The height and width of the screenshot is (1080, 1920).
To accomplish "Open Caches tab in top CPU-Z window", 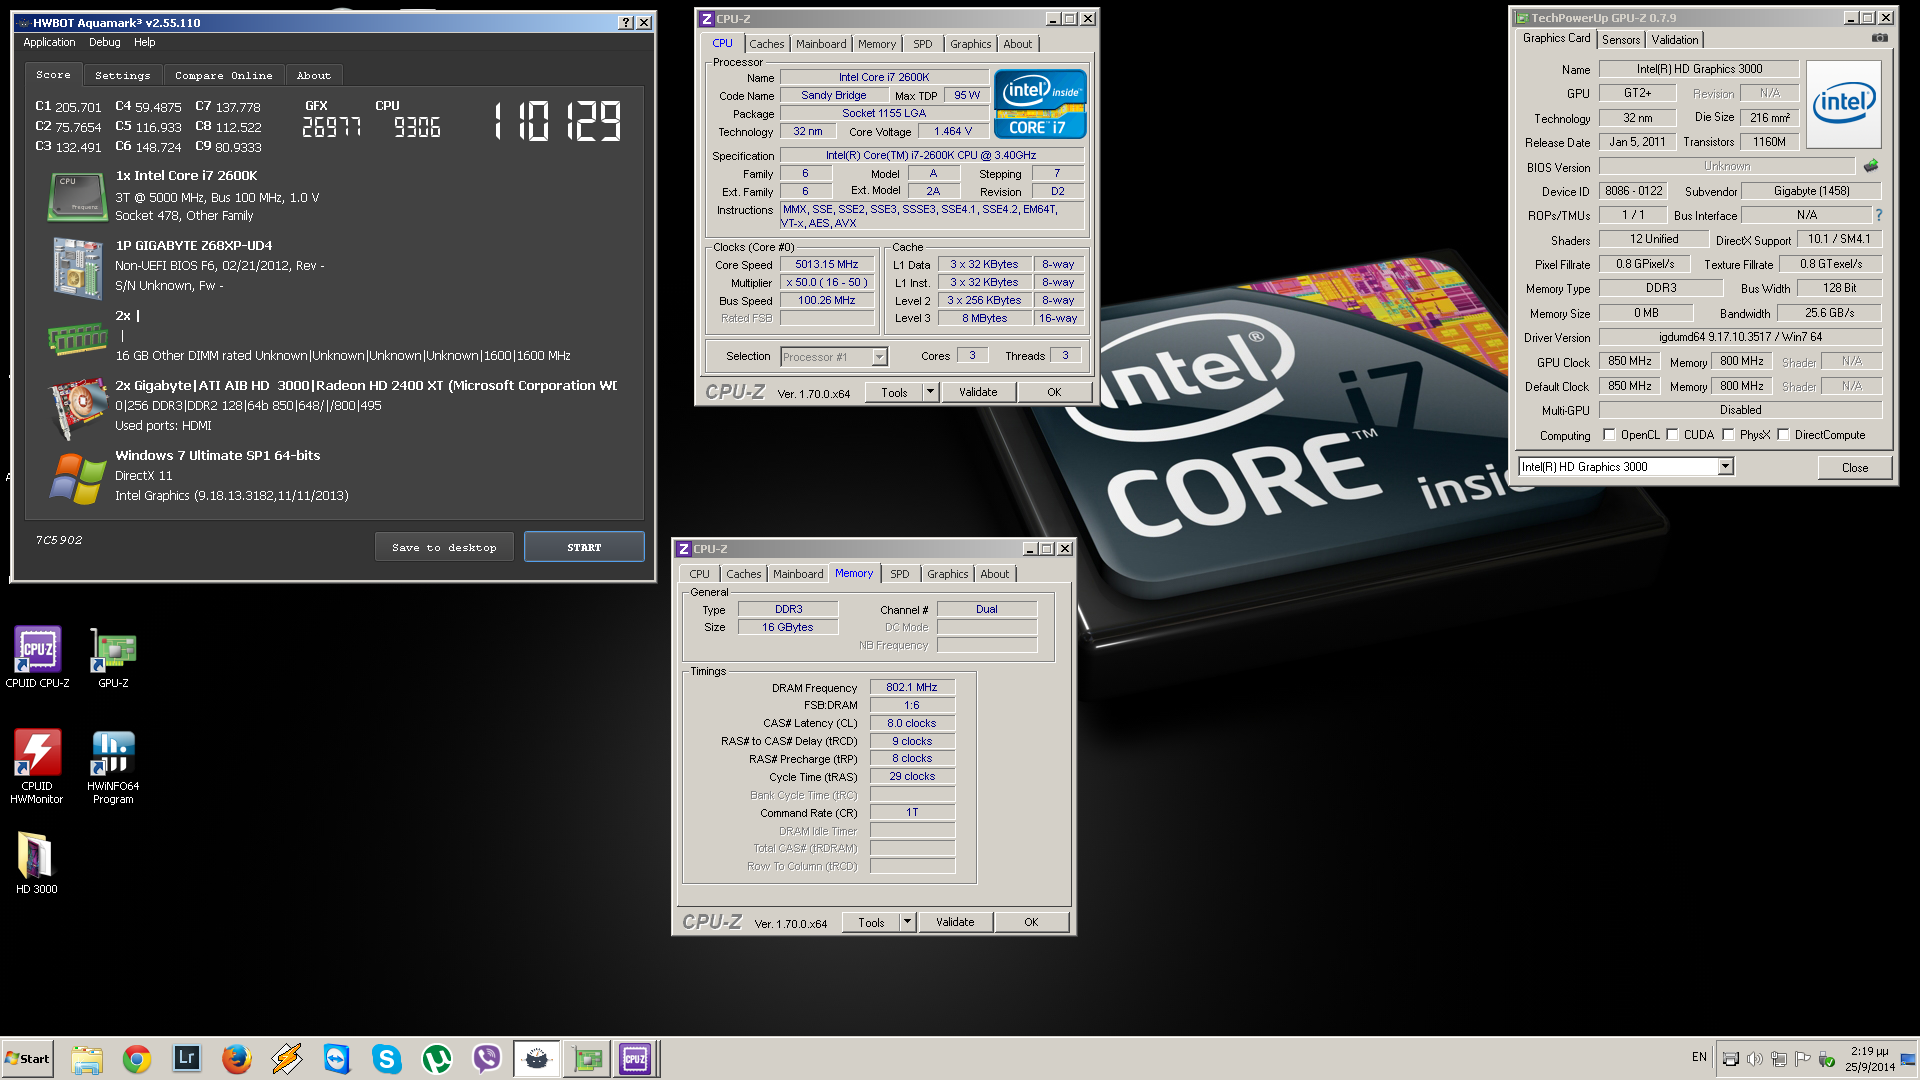I will point(767,44).
